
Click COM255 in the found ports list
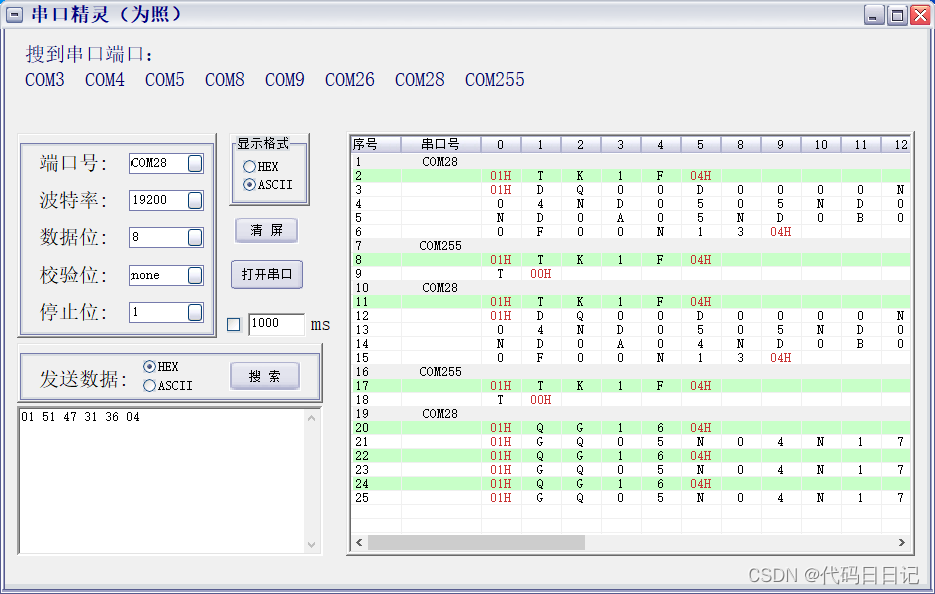click(x=495, y=80)
